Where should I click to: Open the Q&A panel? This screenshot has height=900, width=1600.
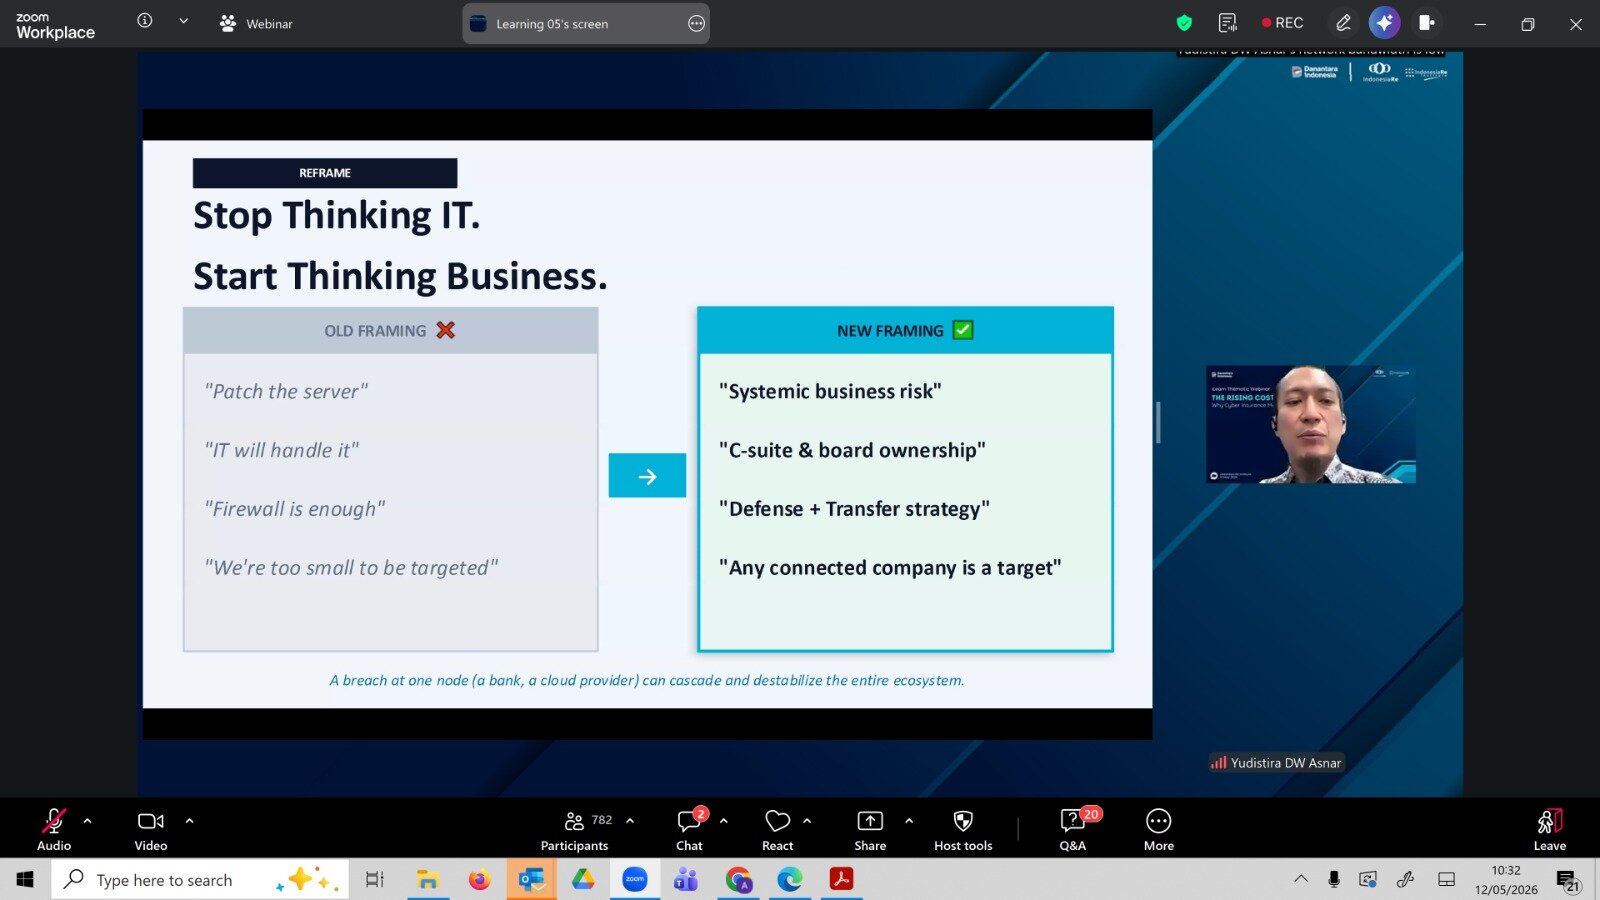1074,829
